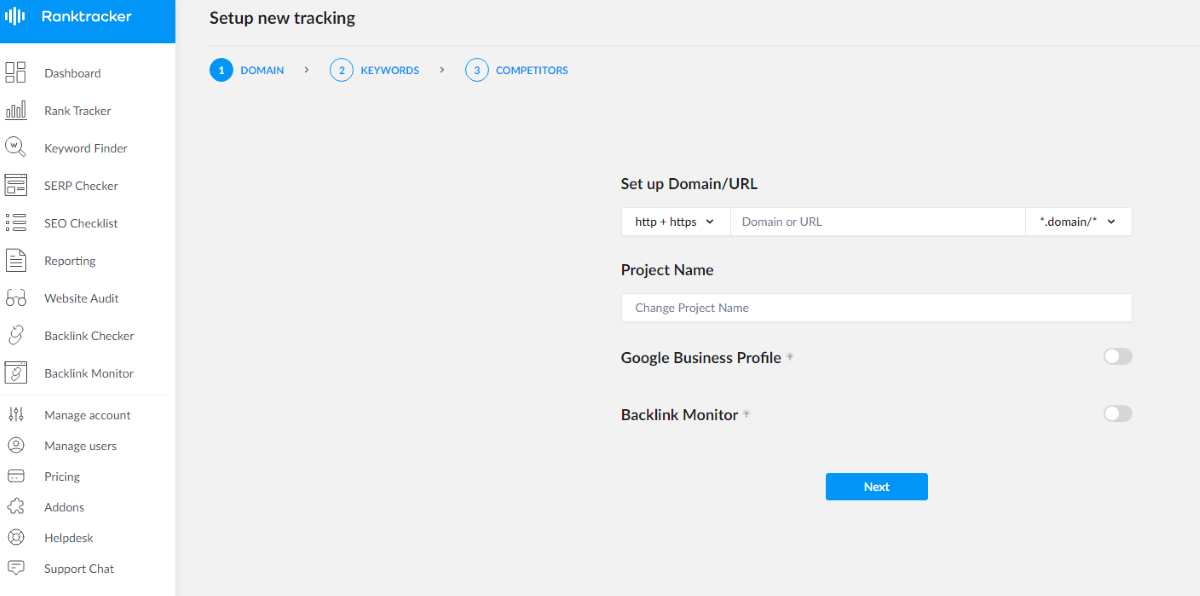Open the Pricing card icon
1200x596 pixels.
point(16,476)
